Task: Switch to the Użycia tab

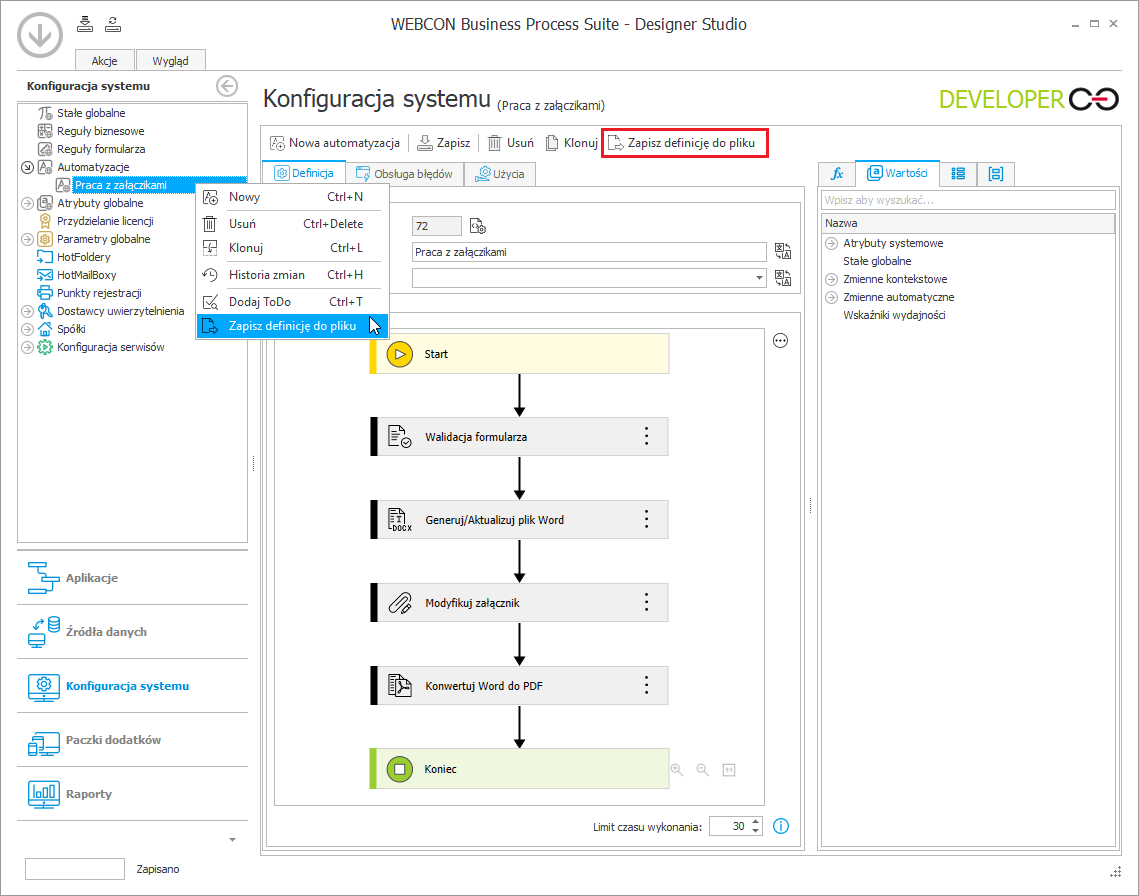Action: click(500, 174)
